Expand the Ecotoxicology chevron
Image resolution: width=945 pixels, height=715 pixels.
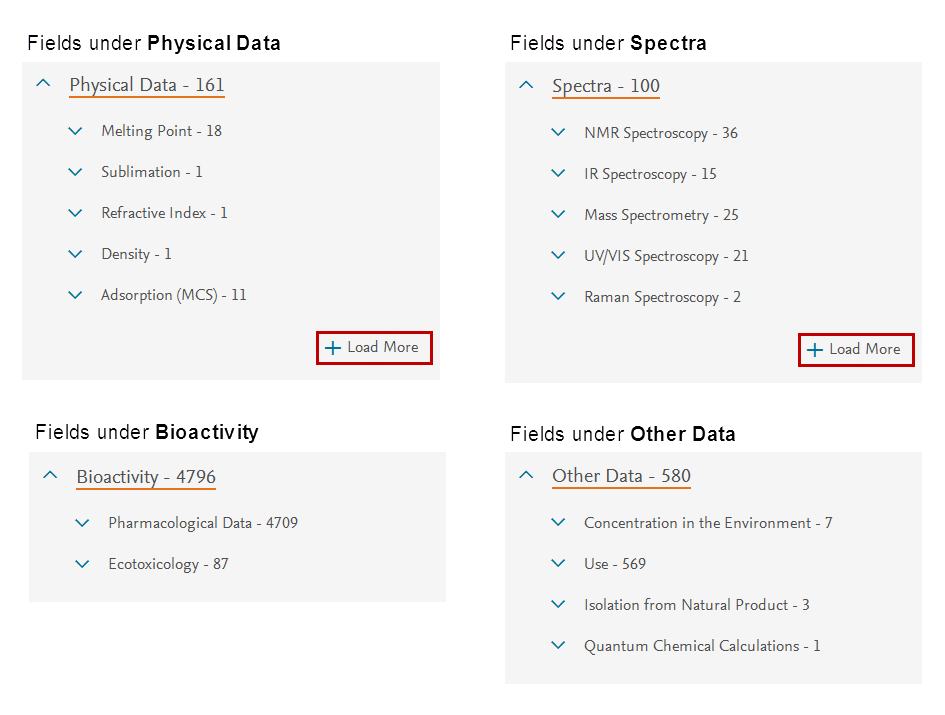82,564
